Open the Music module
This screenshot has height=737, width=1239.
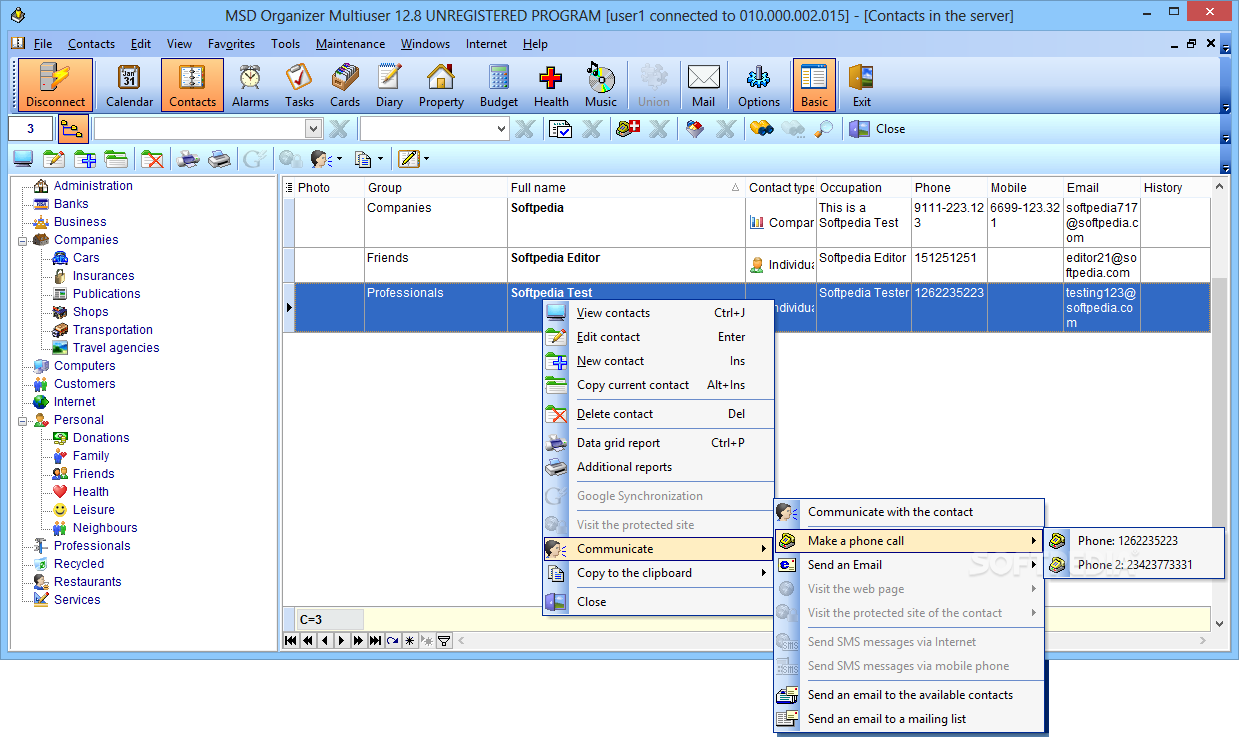[x=601, y=85]
